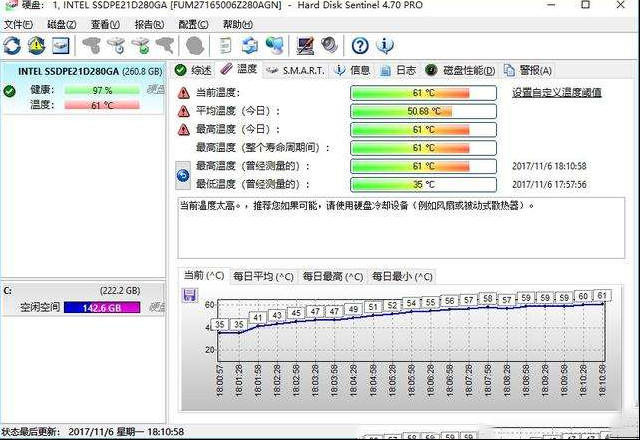Open the 磁盘(Z) menu
Viewport: 640px width, 440px height.
point(62,24)
